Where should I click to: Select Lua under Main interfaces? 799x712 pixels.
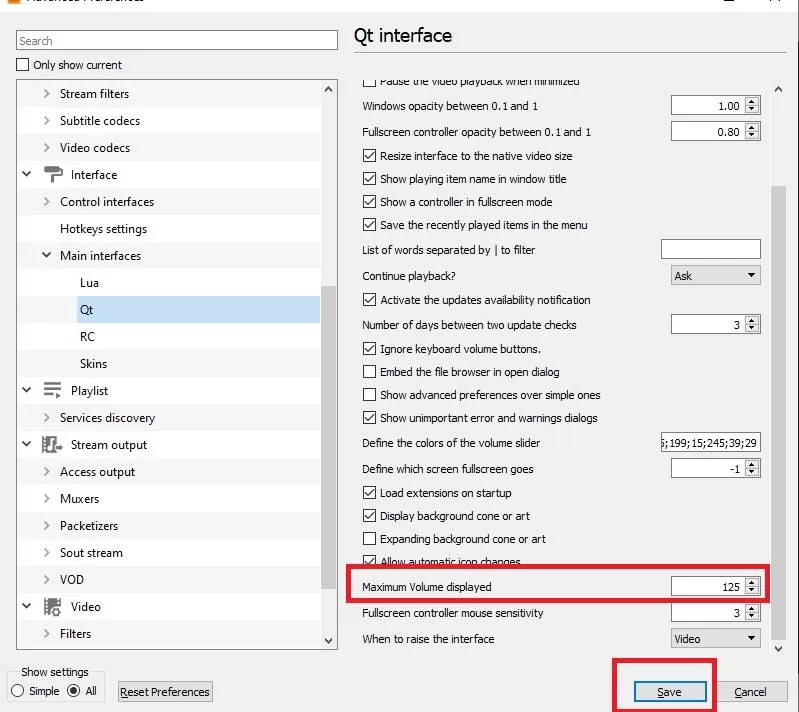(x=89, y=282)
